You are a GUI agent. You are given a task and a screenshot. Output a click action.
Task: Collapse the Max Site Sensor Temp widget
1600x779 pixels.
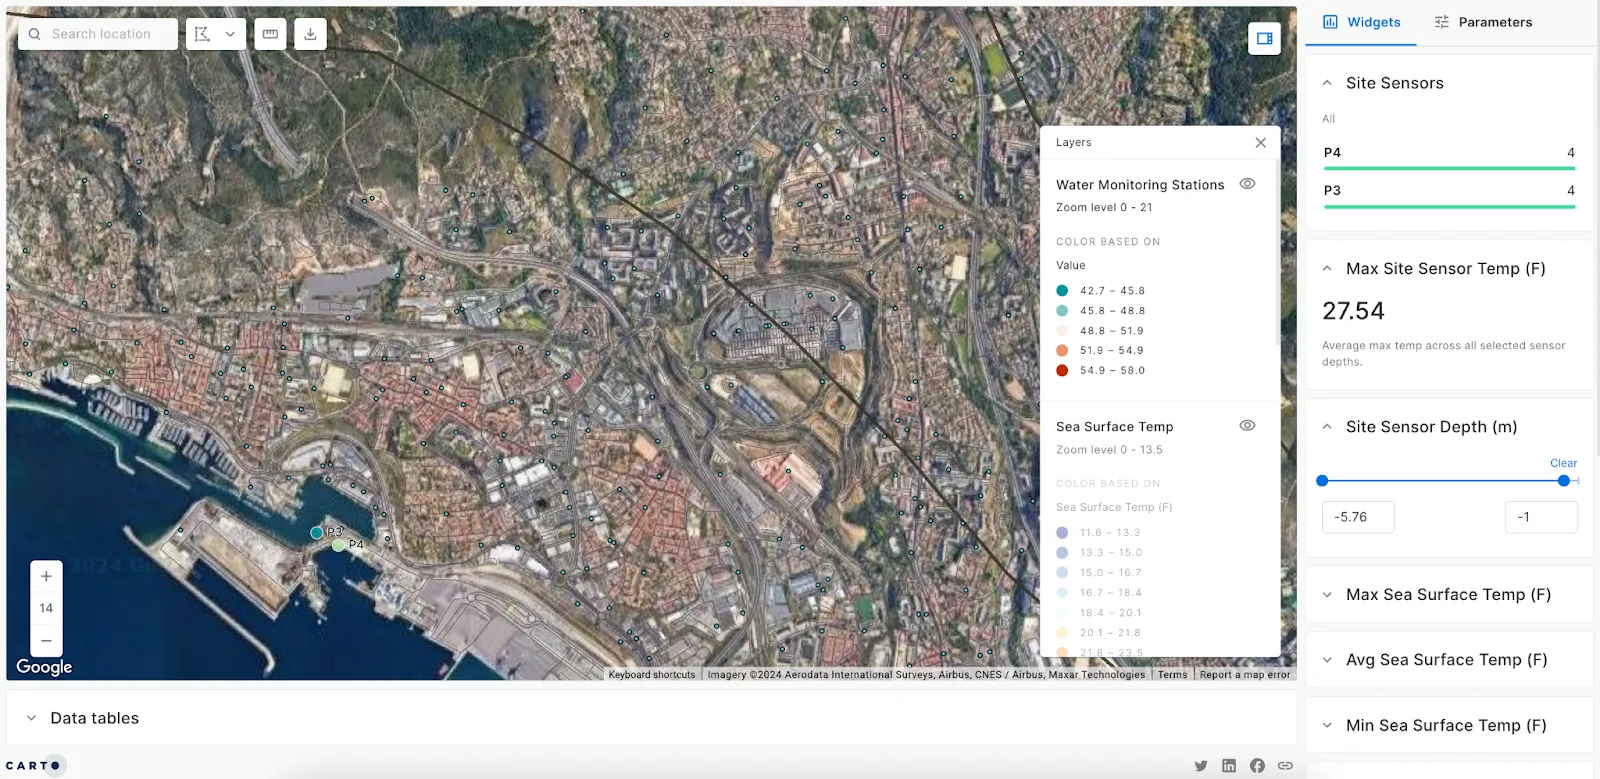[1327, 268]
